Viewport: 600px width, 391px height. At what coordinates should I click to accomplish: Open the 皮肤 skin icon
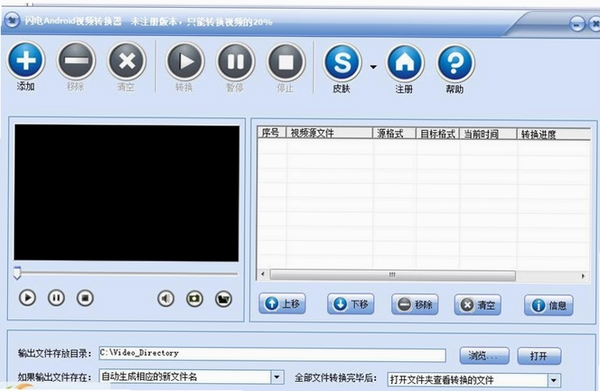[342, 62]
